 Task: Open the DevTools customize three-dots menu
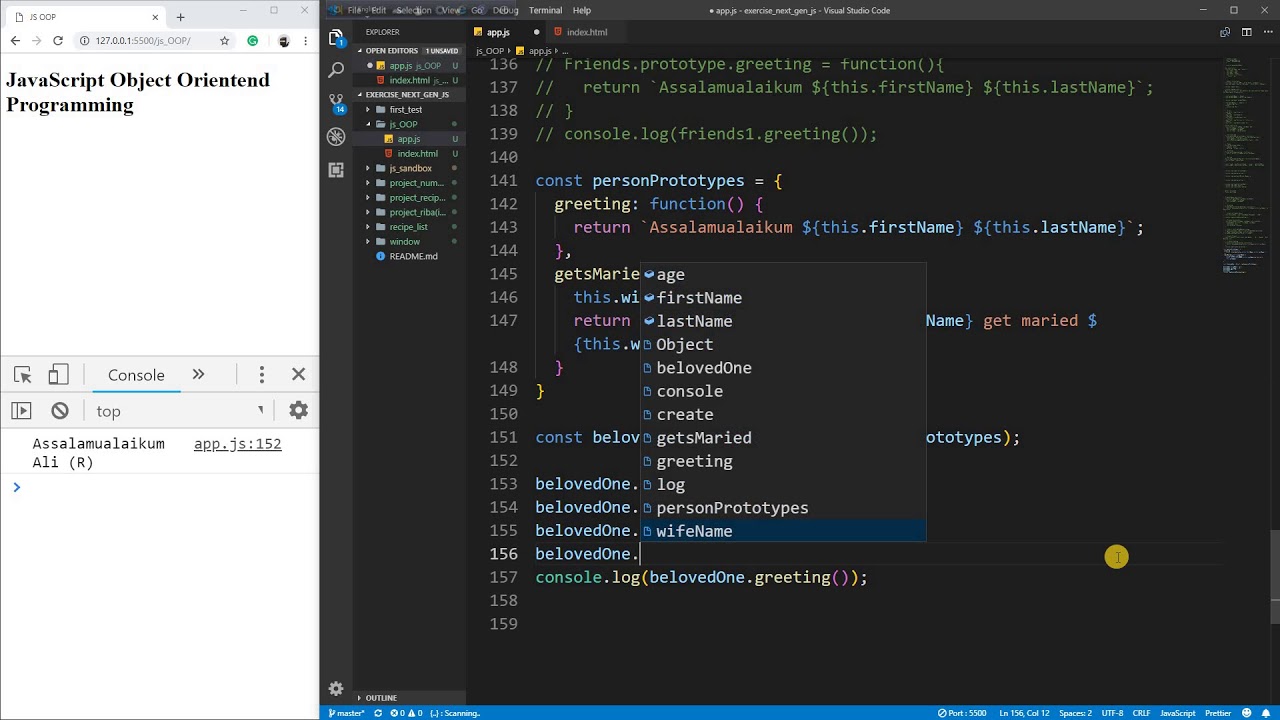261,375
